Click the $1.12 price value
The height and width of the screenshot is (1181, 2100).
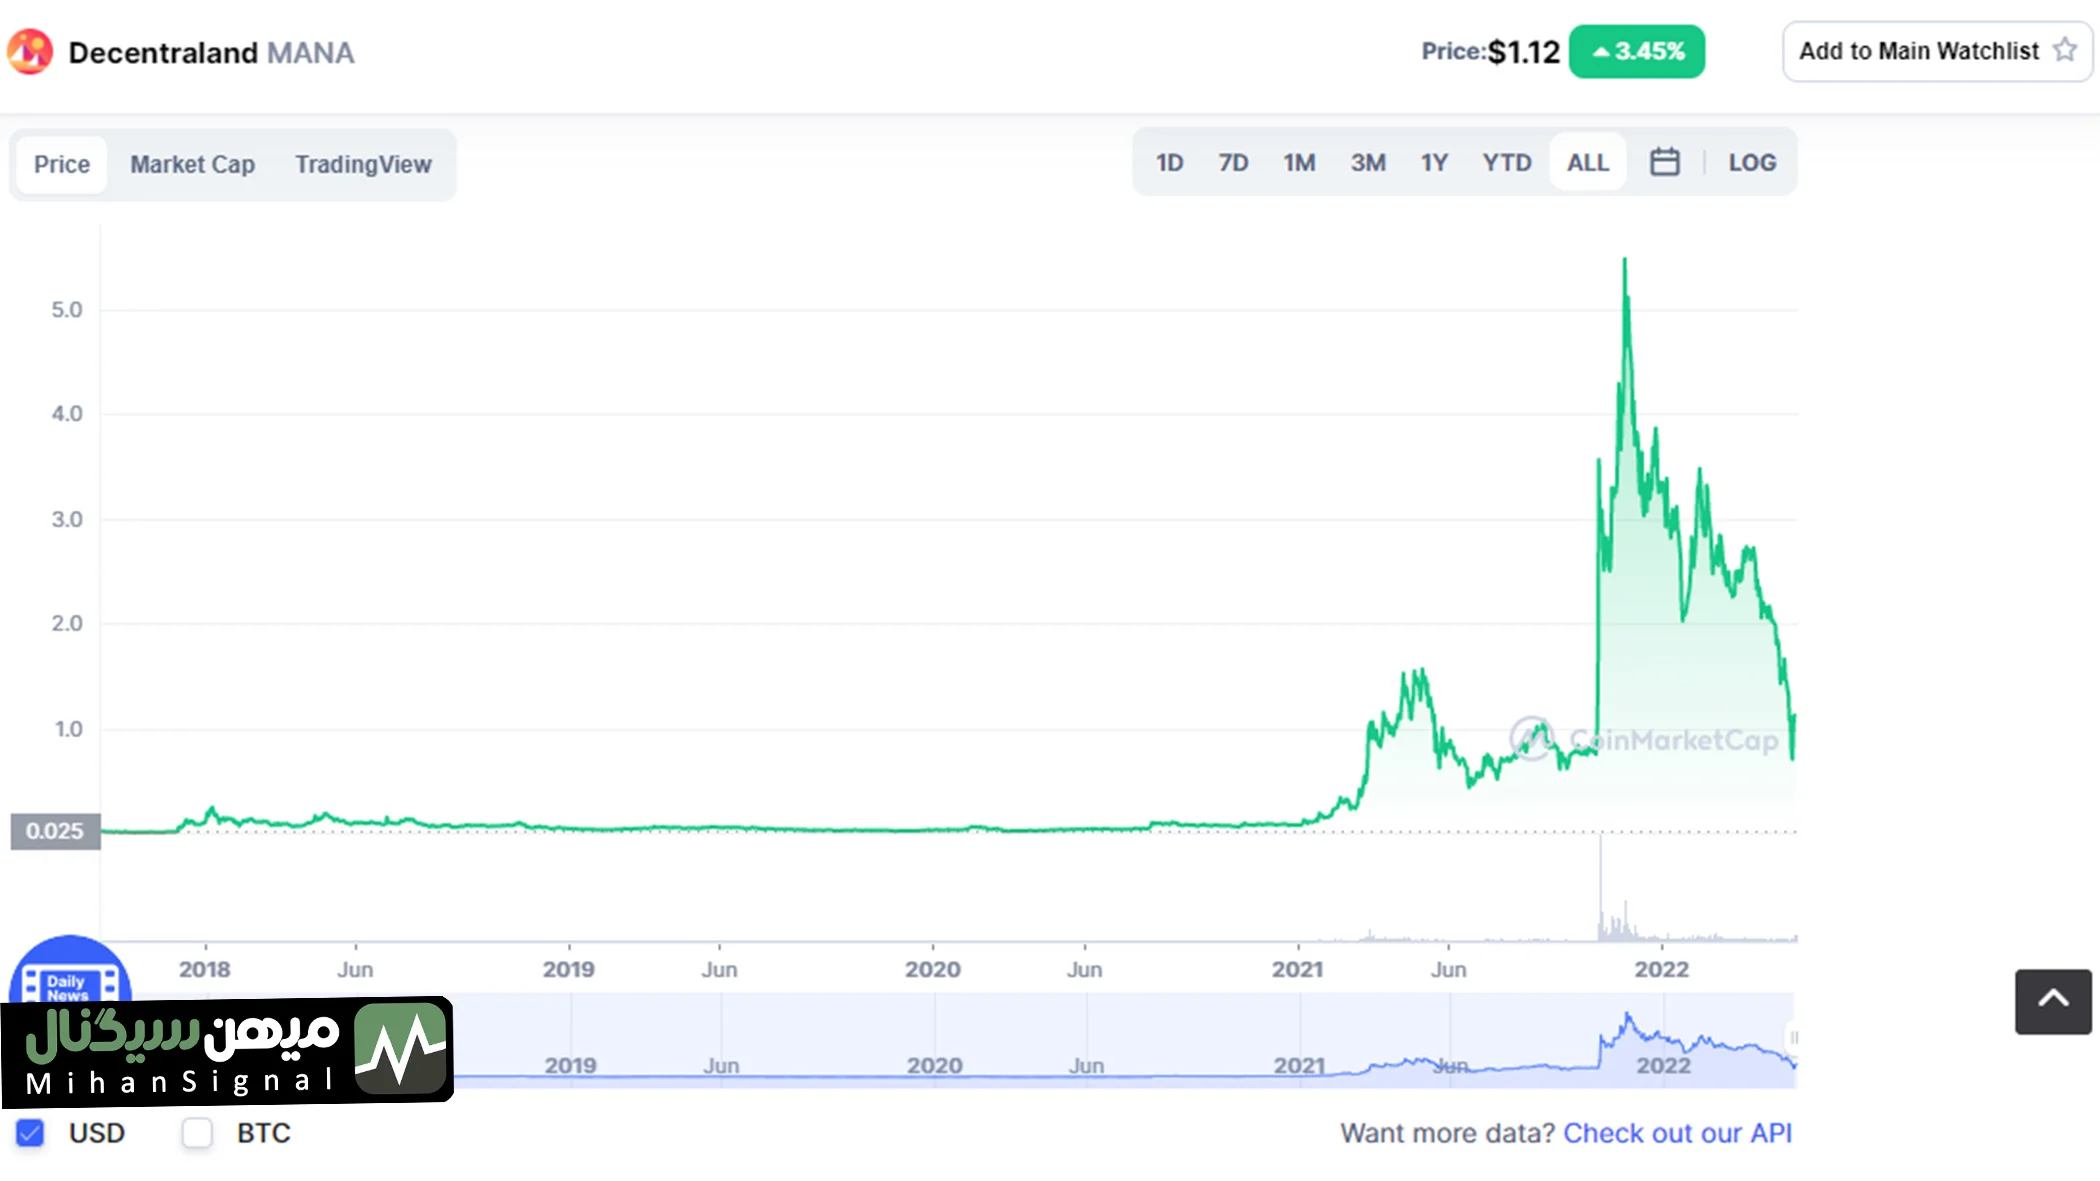point(1523,52)
